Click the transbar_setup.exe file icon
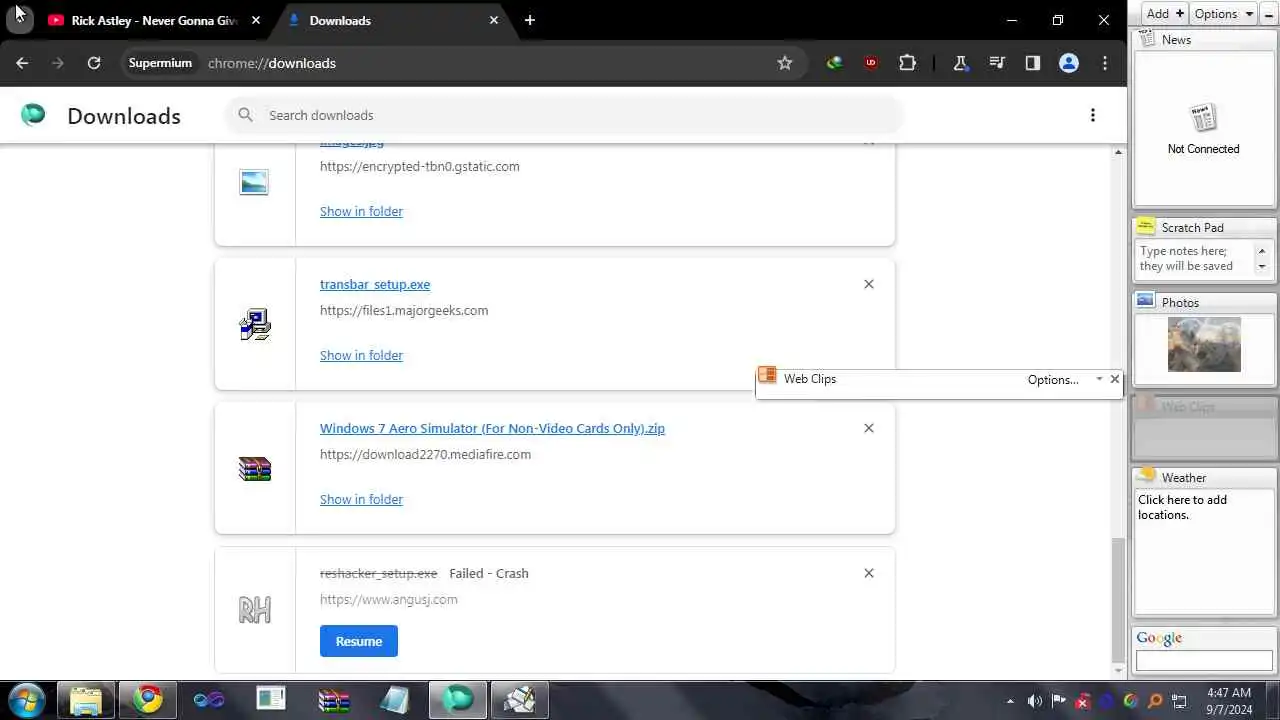The image size is (1280, 720). pyautogui.click(x=255, y=324)
